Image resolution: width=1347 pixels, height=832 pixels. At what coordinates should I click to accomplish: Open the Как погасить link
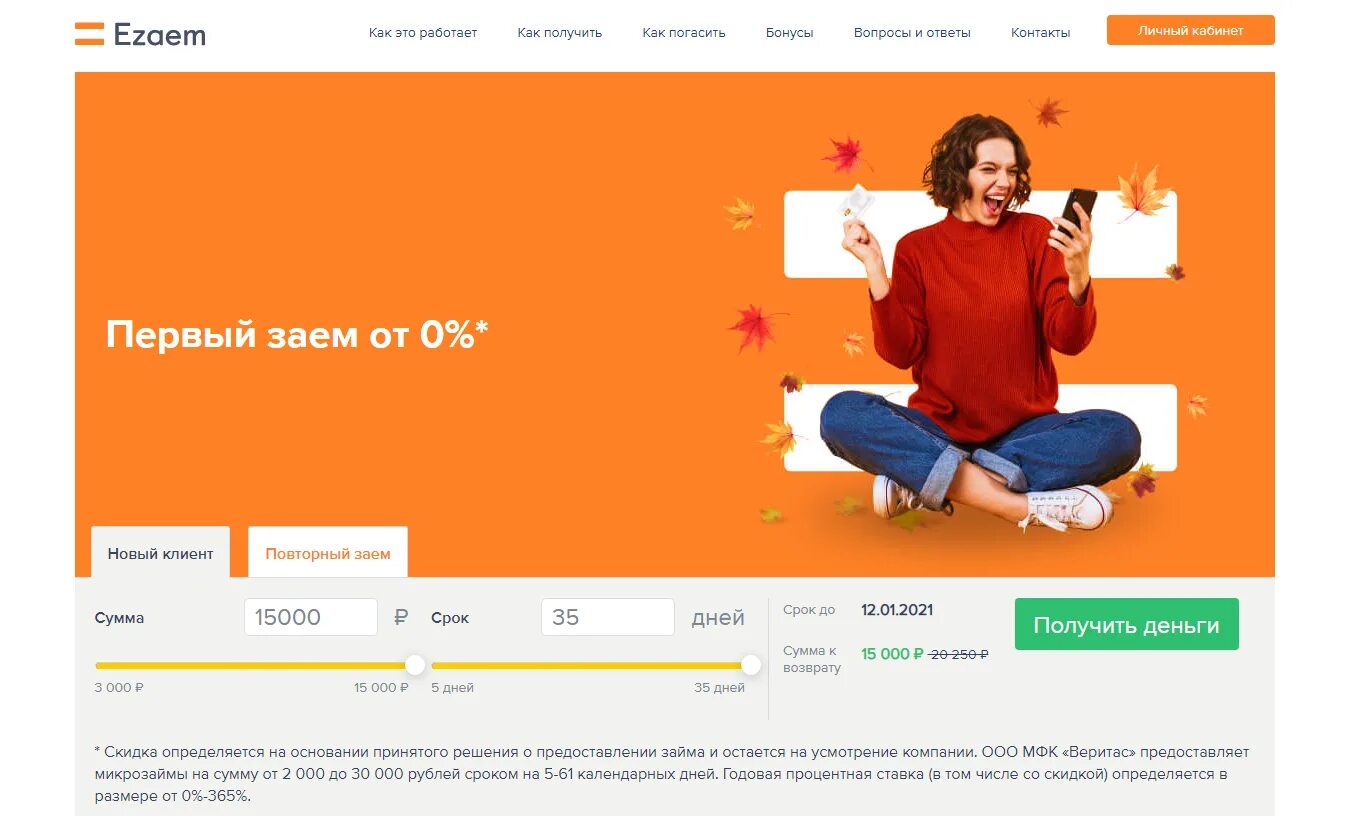(684, 33)
